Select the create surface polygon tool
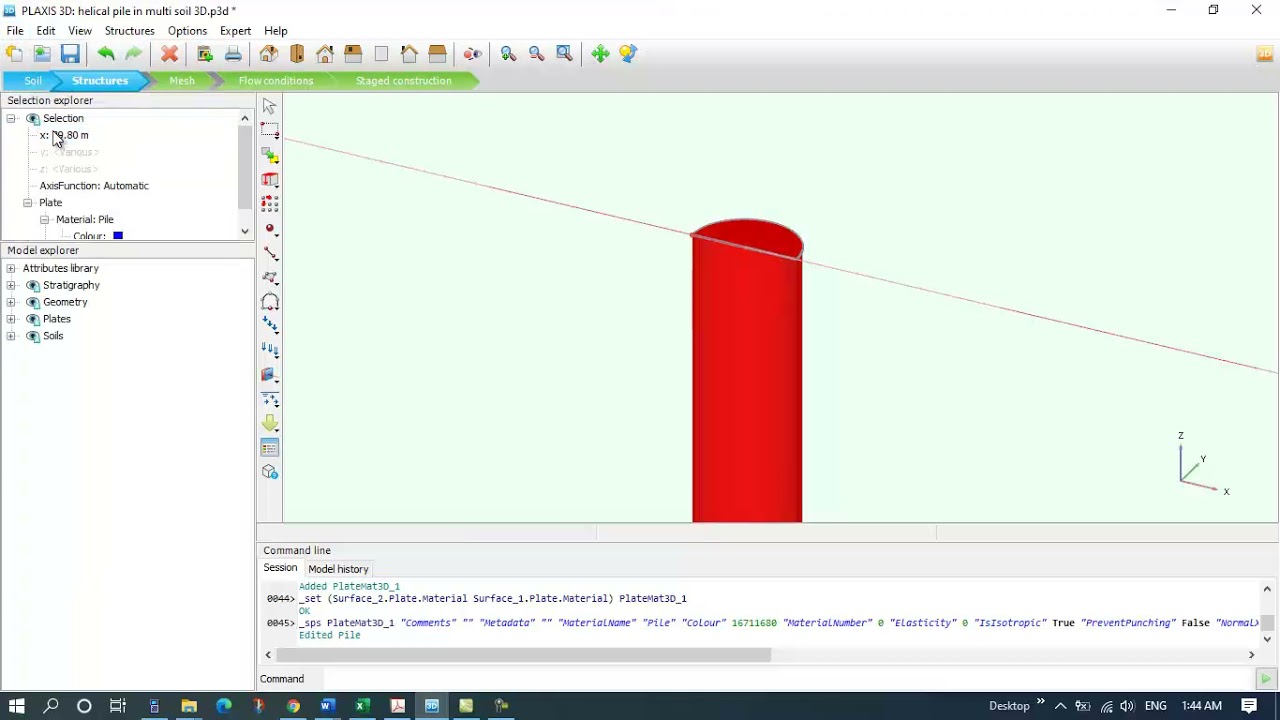This screenshot has height=720, width=1280. pyautogui.click(x=269, y=278)
